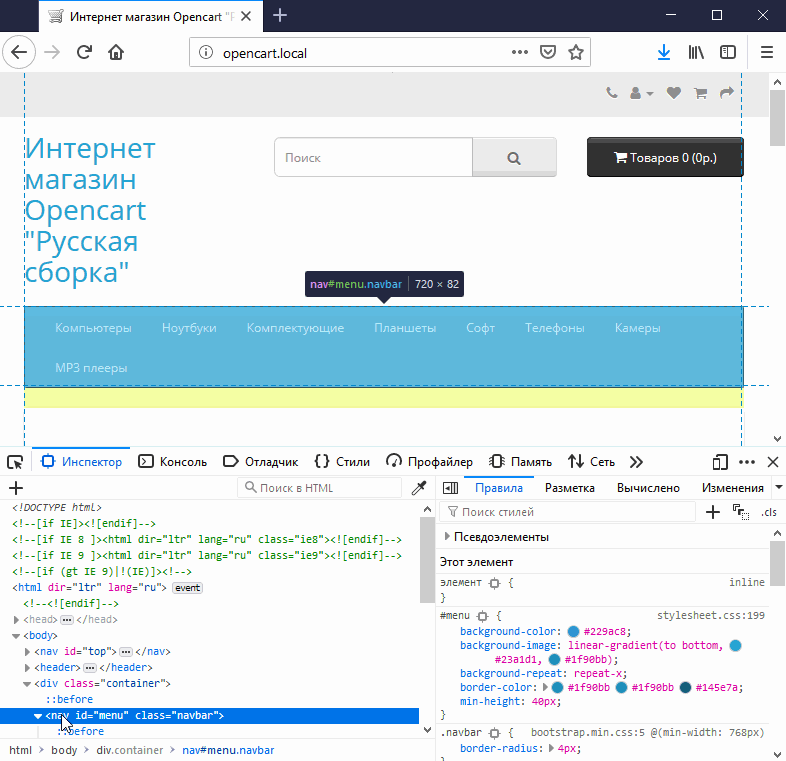Switch to the Стили devtools tab

point(342,462)
